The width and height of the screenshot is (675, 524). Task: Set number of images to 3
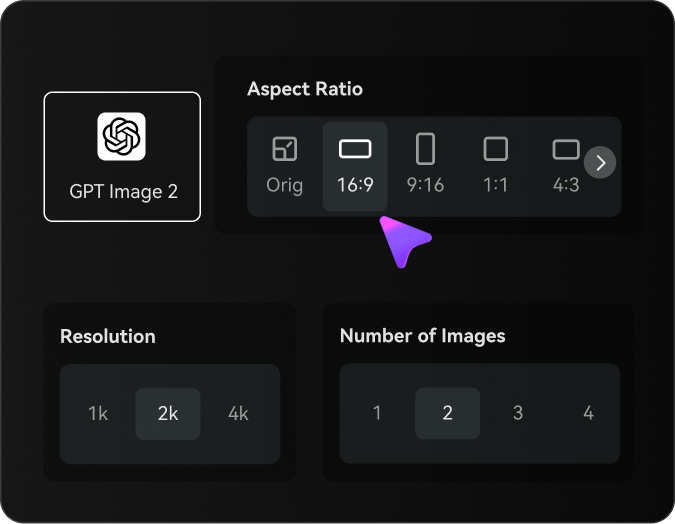tap(518, 413)
